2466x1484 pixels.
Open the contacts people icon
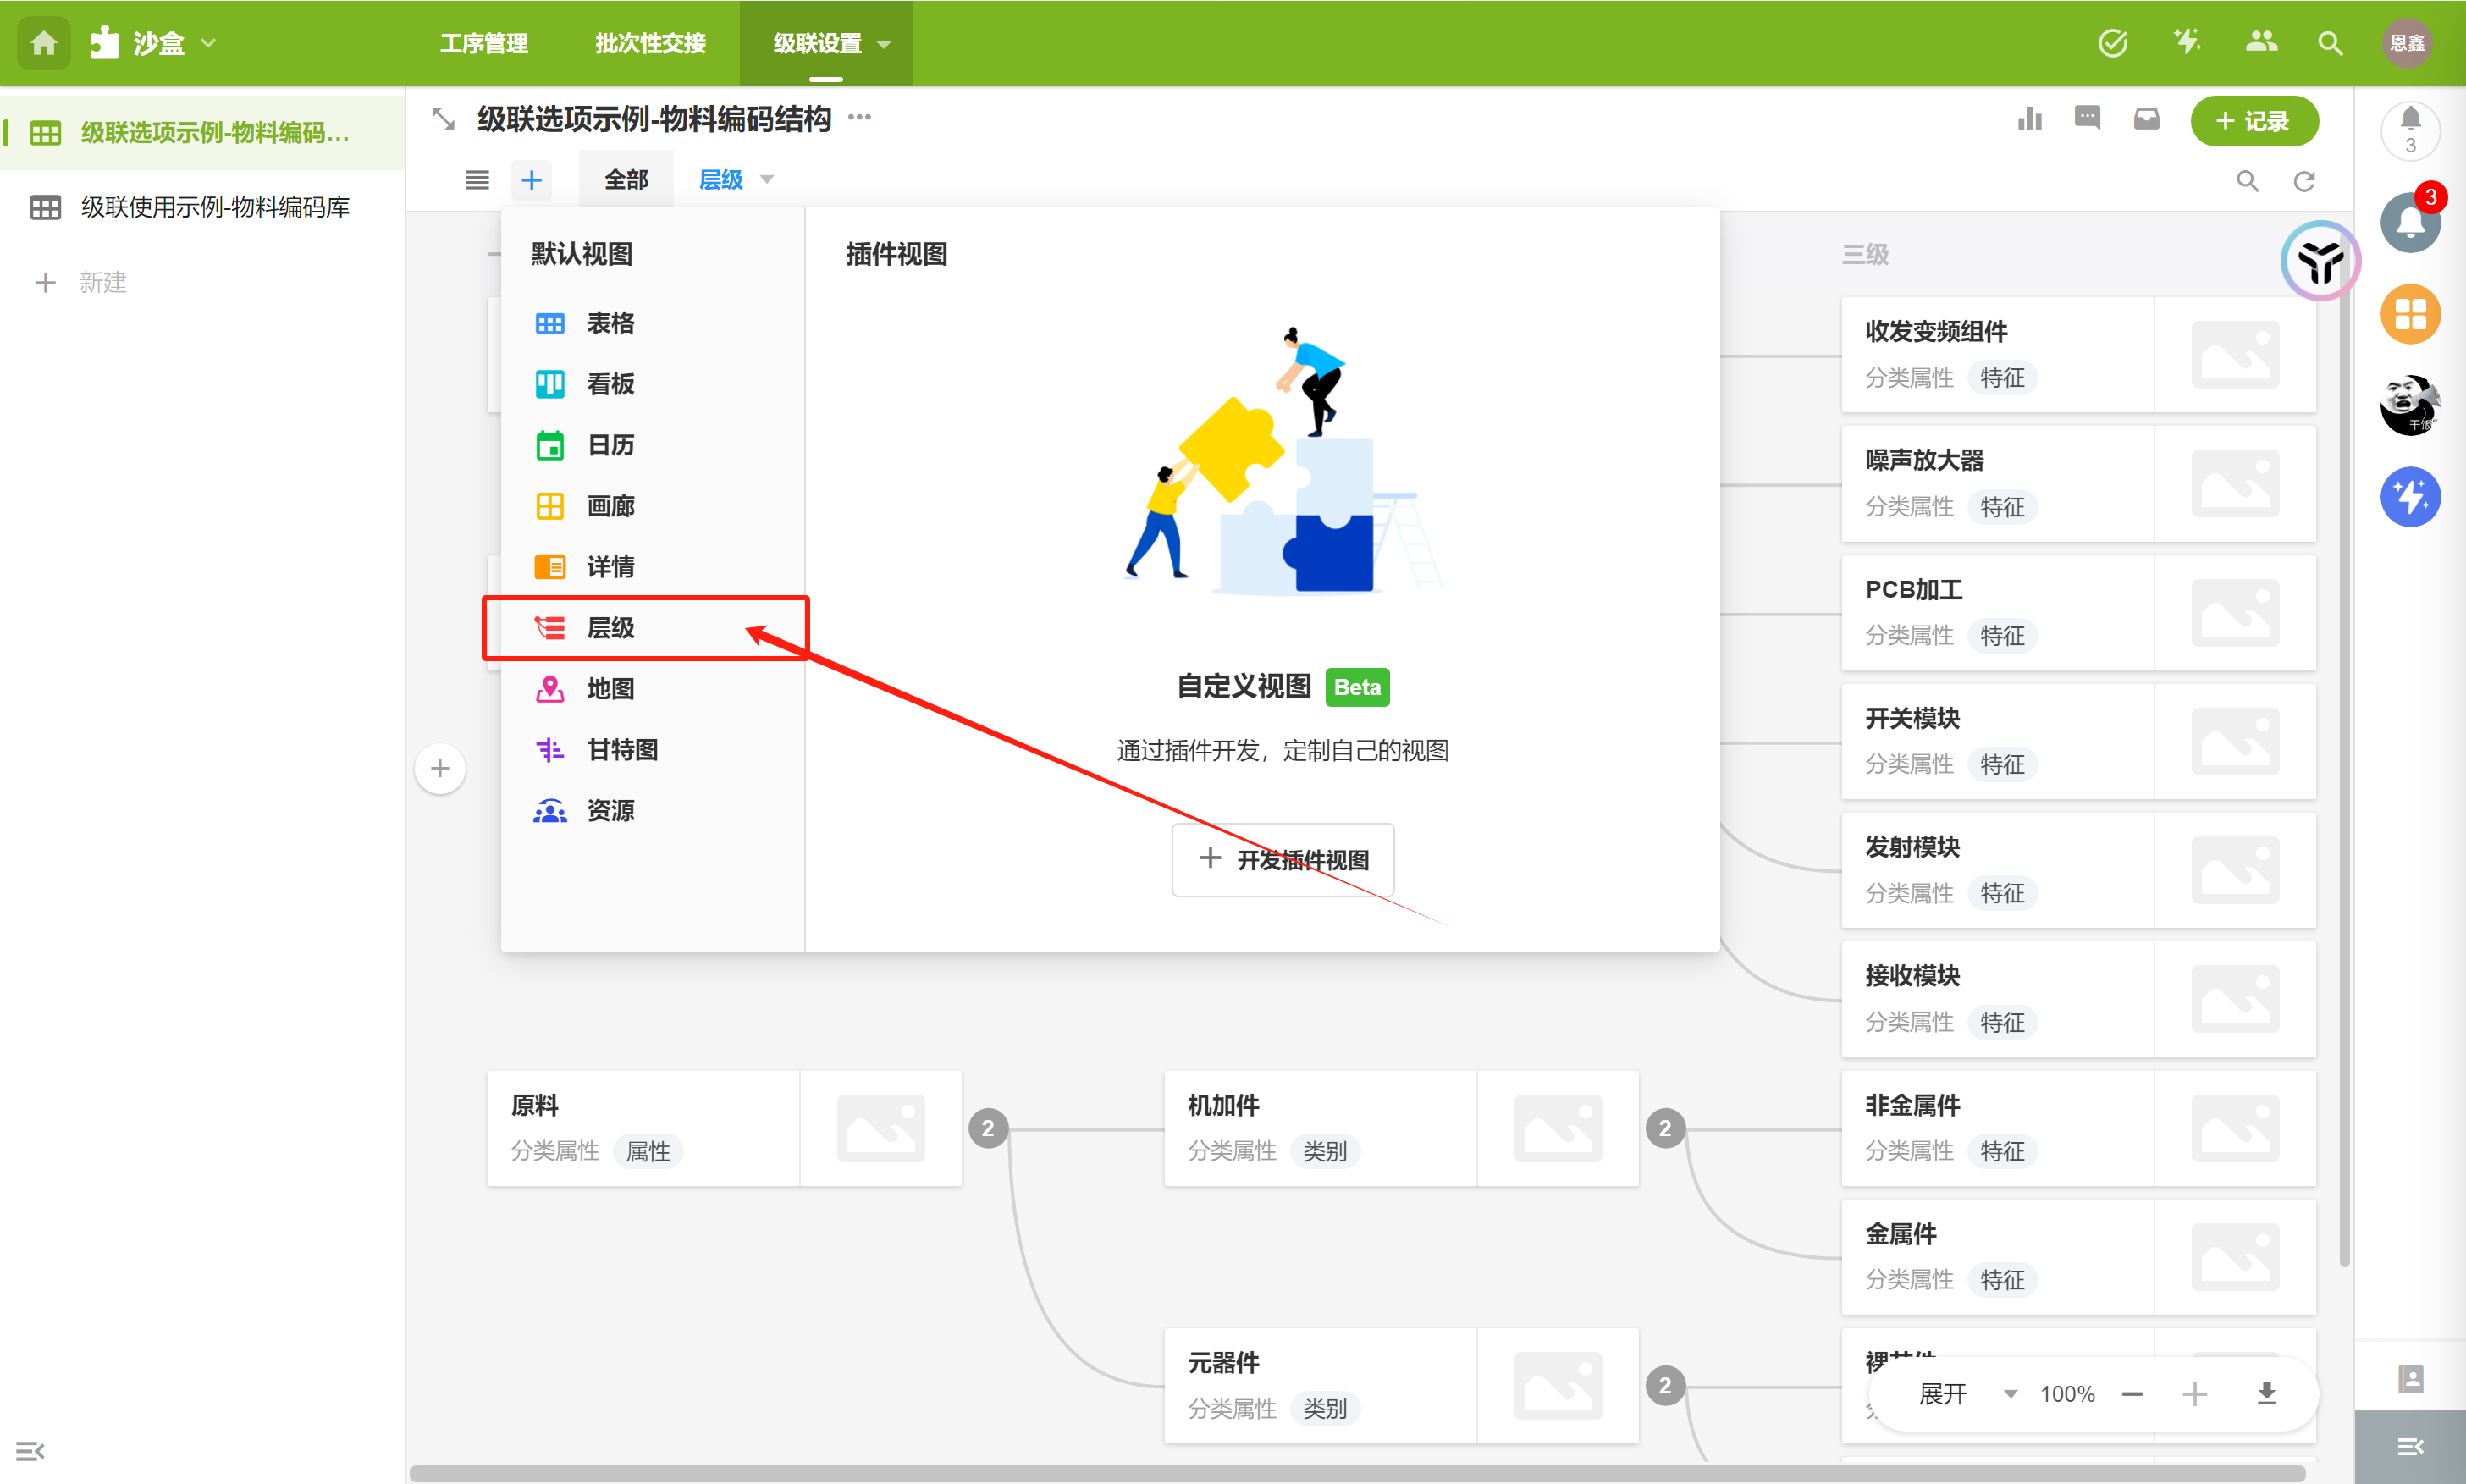2260,43
